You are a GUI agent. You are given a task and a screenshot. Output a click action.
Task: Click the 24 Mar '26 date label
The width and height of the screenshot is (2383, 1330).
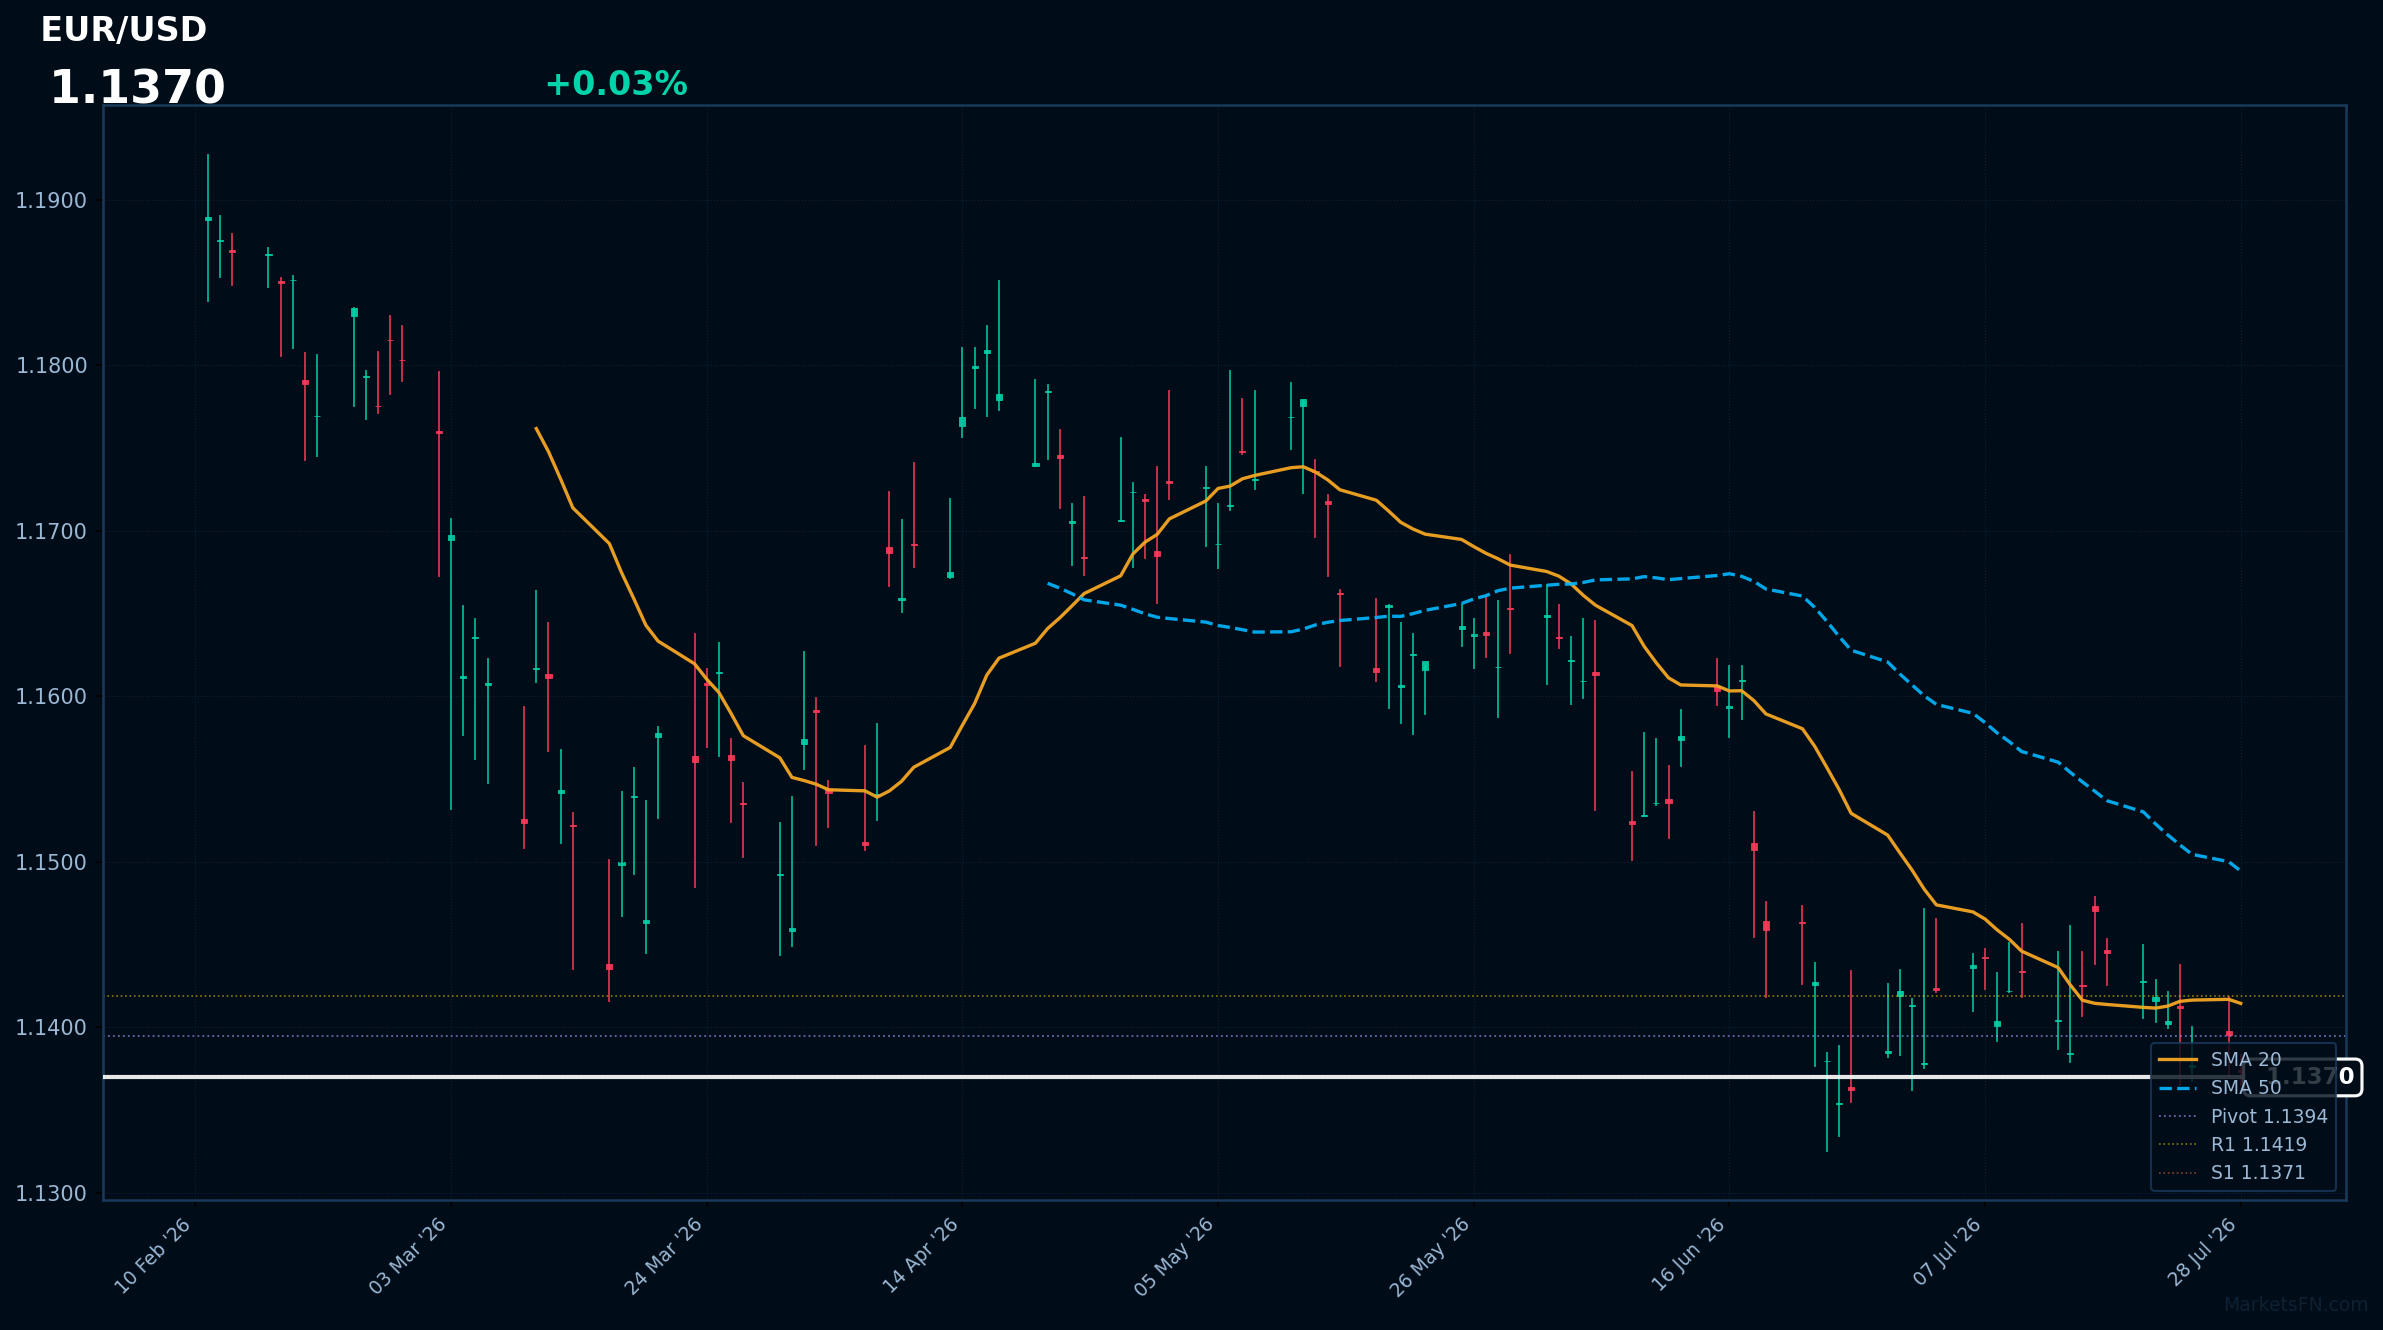tap(663, 1256)
